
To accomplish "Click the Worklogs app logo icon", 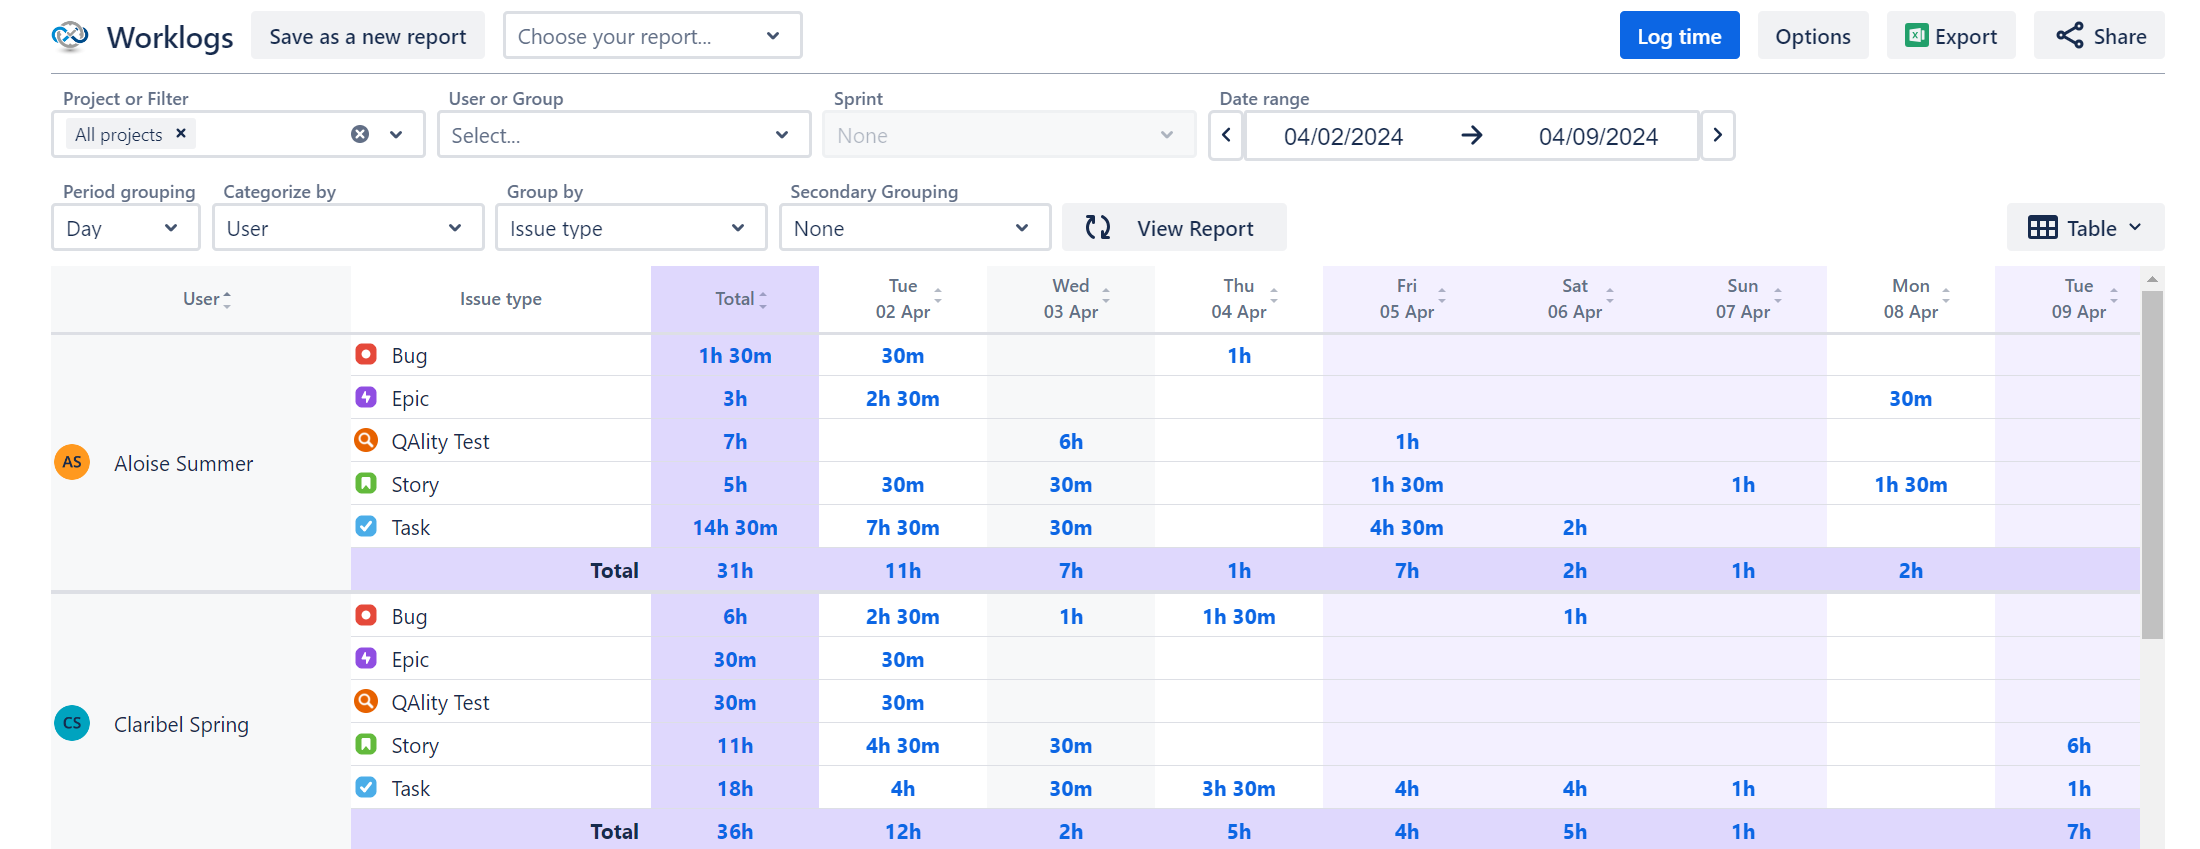I will click(x=70, y=36).
